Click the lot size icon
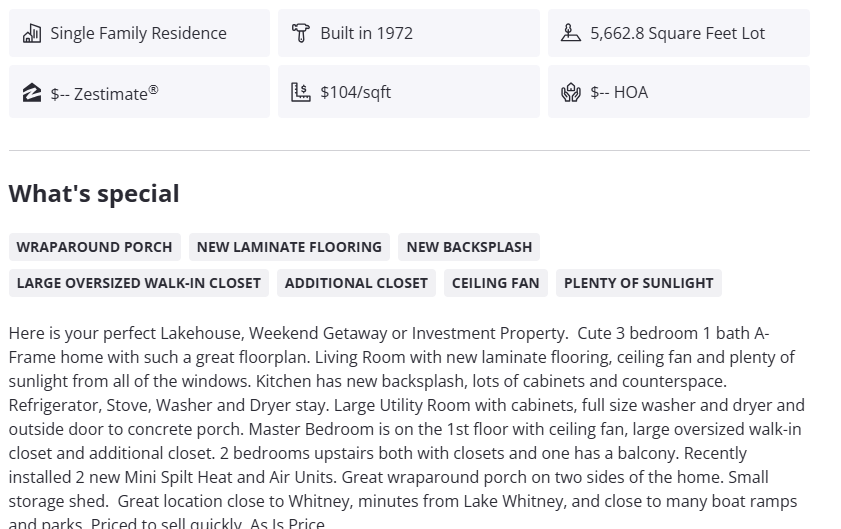The height and width of the screenshot is (529, 841). [571, 33]
